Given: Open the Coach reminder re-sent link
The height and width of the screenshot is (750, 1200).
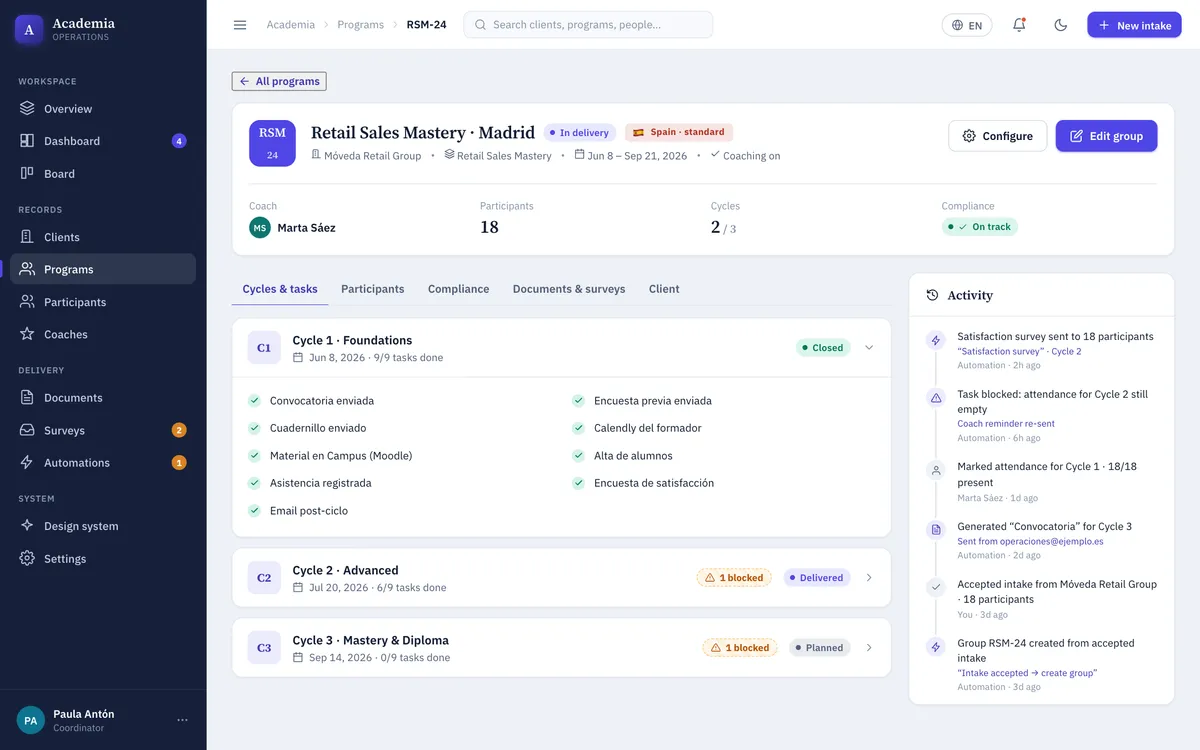Looking at the screenshot, I should click(1006, 424).
